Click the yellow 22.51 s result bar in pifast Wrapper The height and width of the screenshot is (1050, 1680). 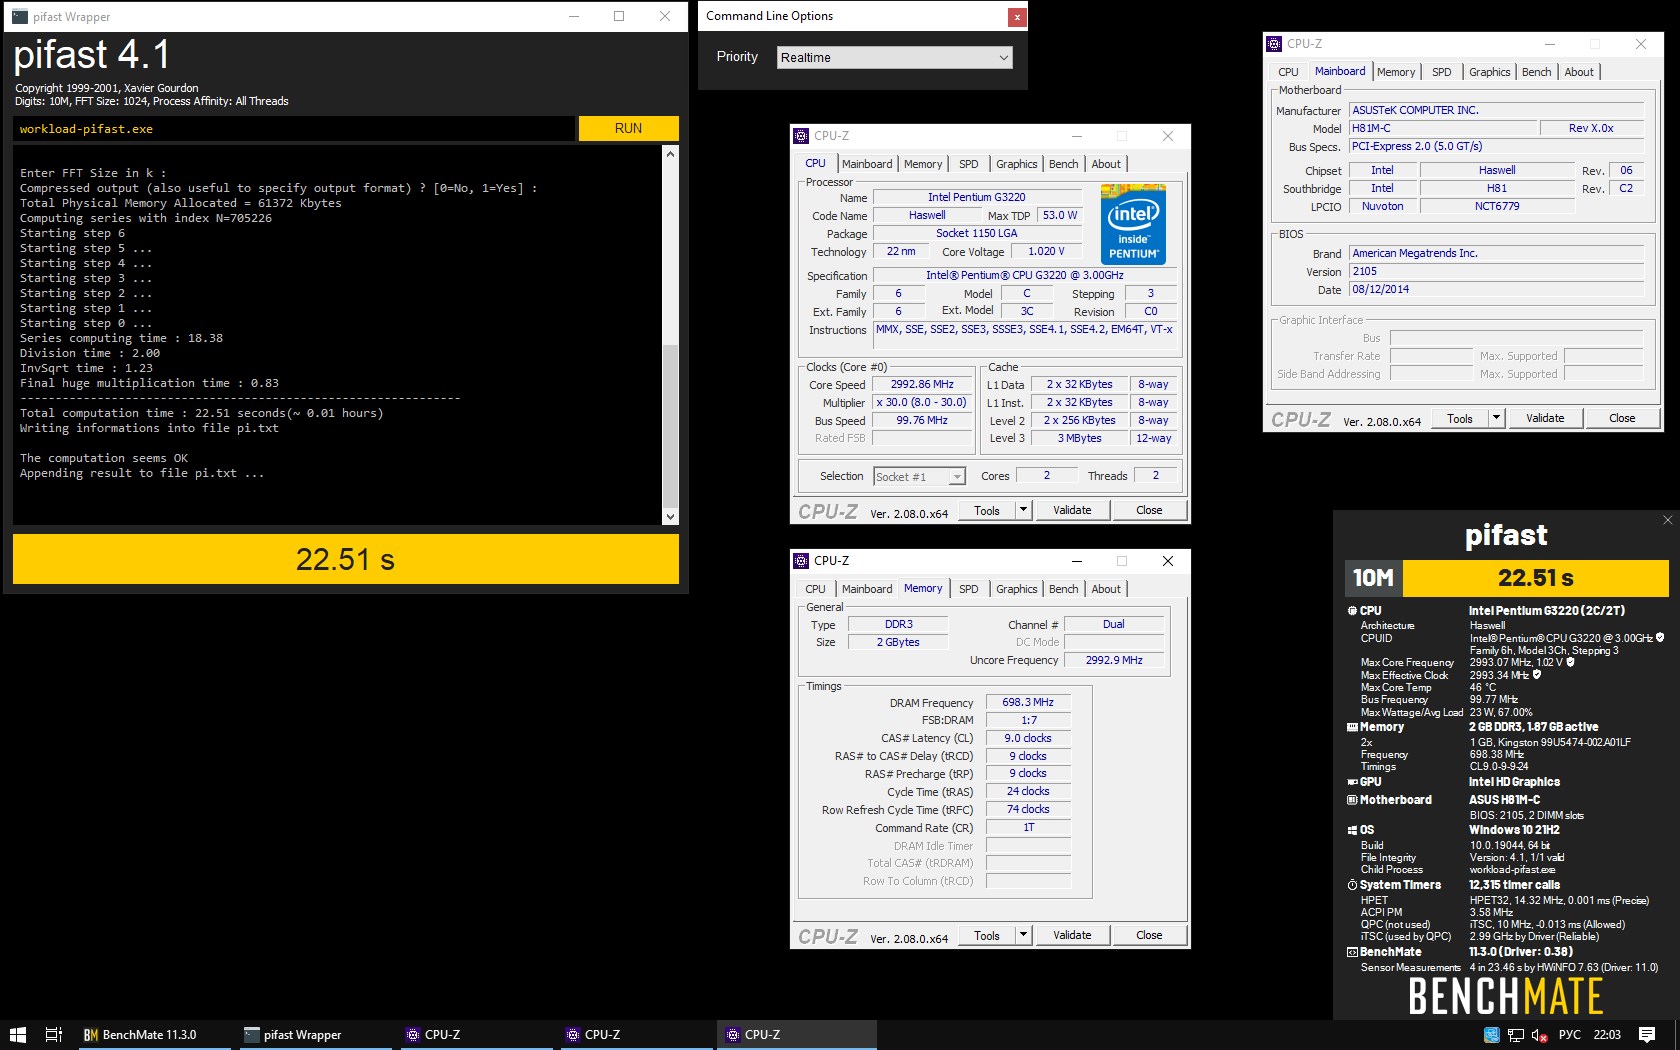click(345, 559)
